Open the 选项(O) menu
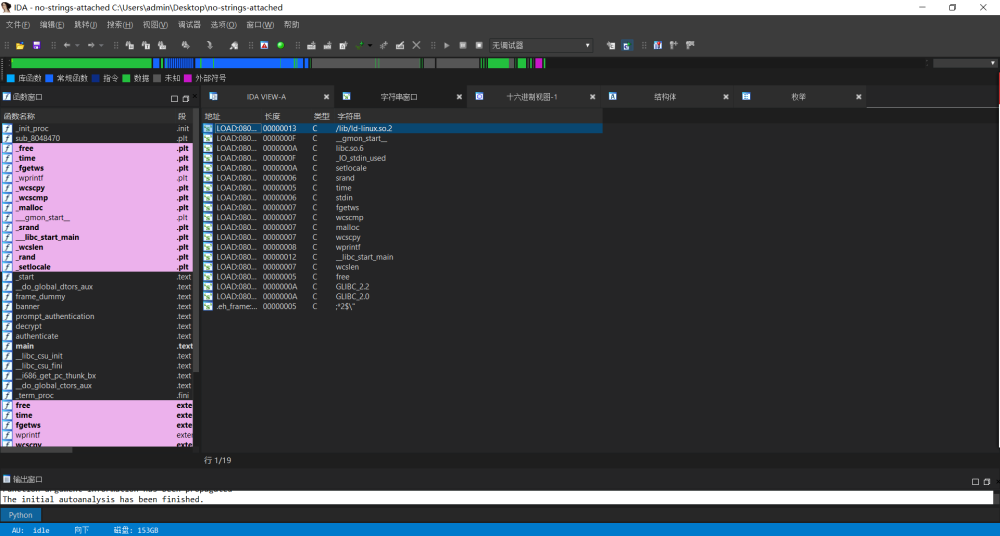1000x536 pixels. coord(223,25)
